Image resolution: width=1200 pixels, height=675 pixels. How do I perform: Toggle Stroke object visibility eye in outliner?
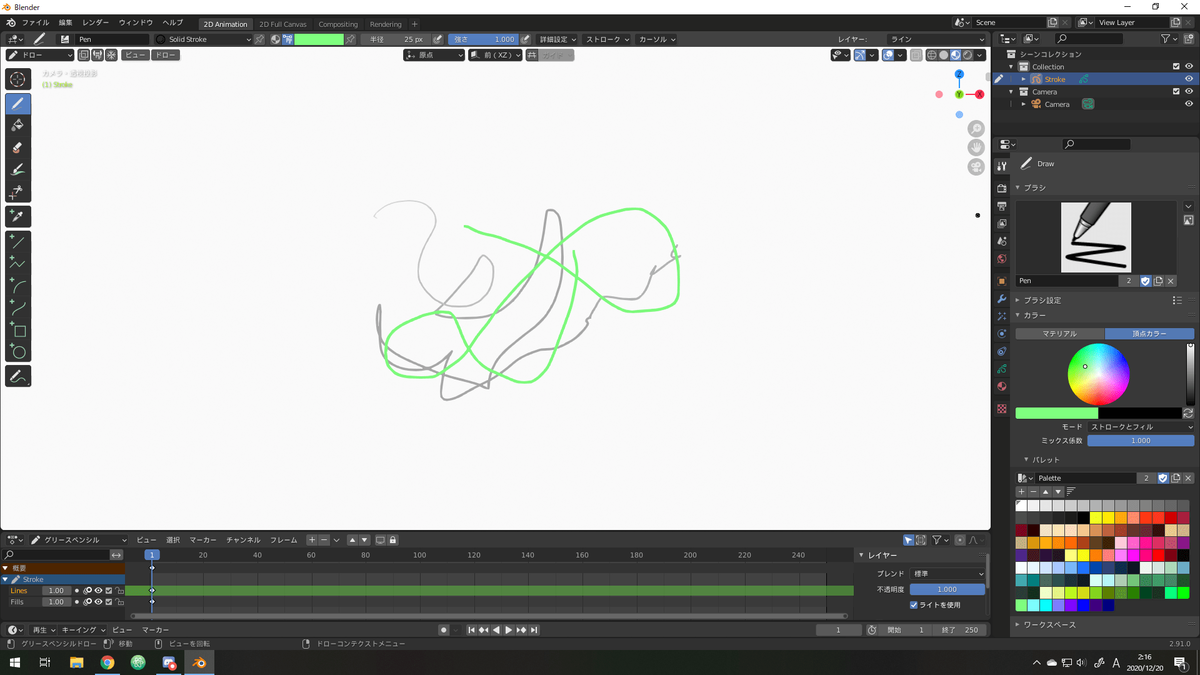click(x=1189, y=79)
